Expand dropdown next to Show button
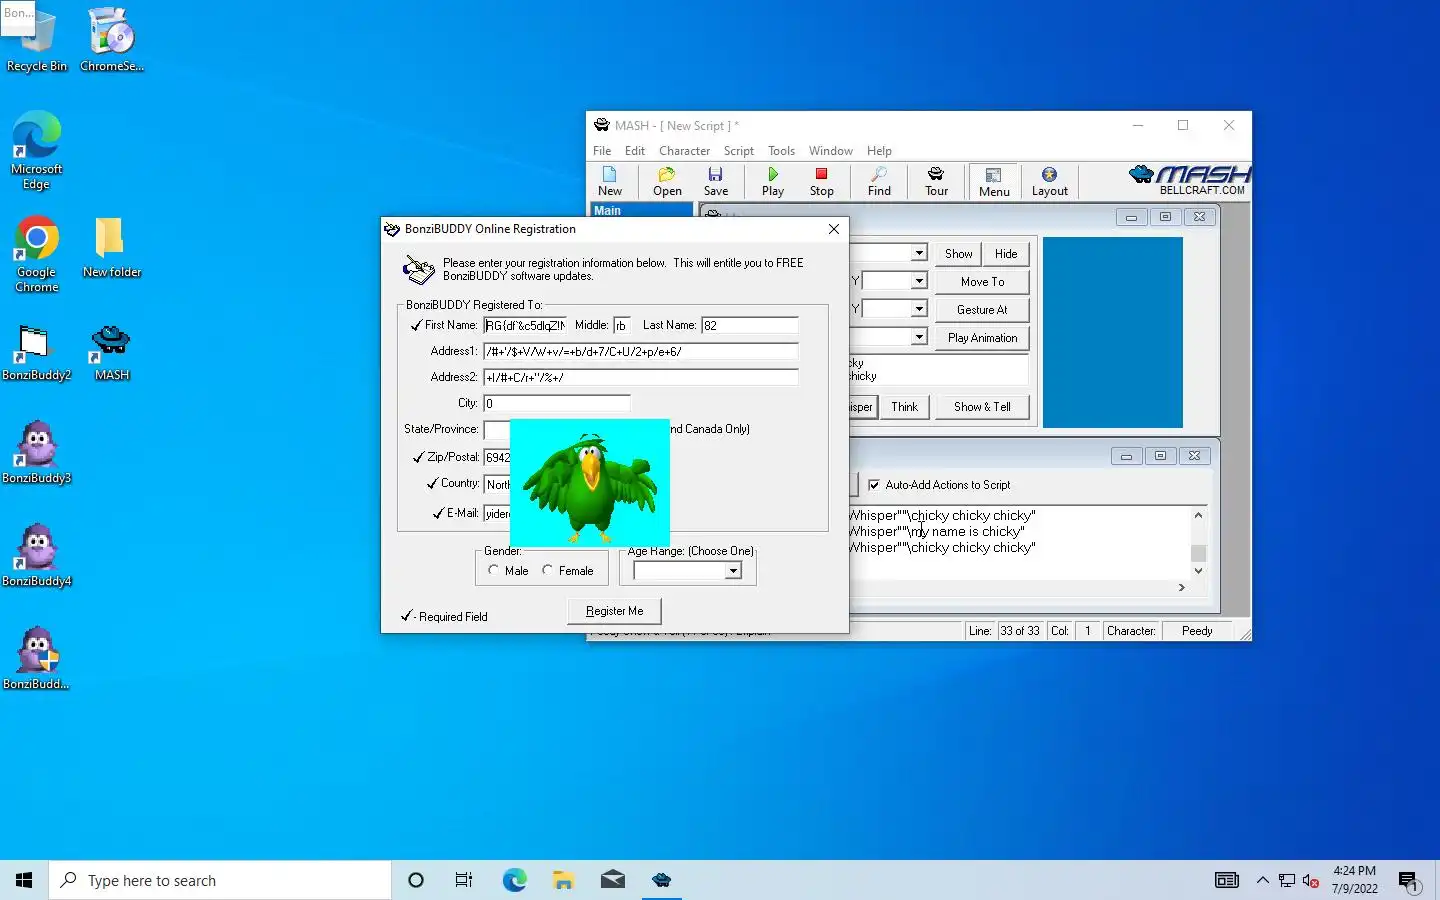Image resolution: width=1440 pixels, height=900 pixels. 918,253
